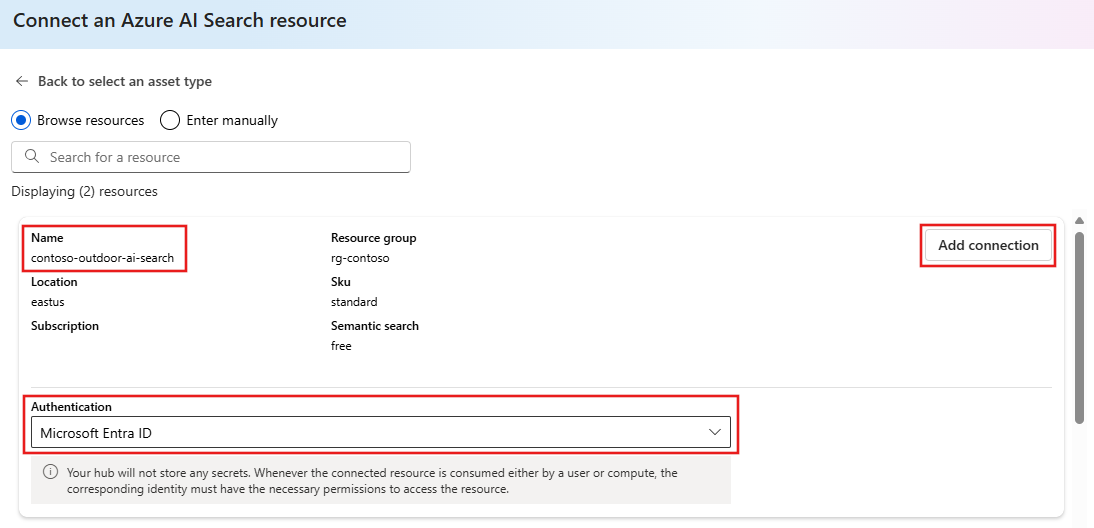Click the magnifier icon in search box

(31, 157)
